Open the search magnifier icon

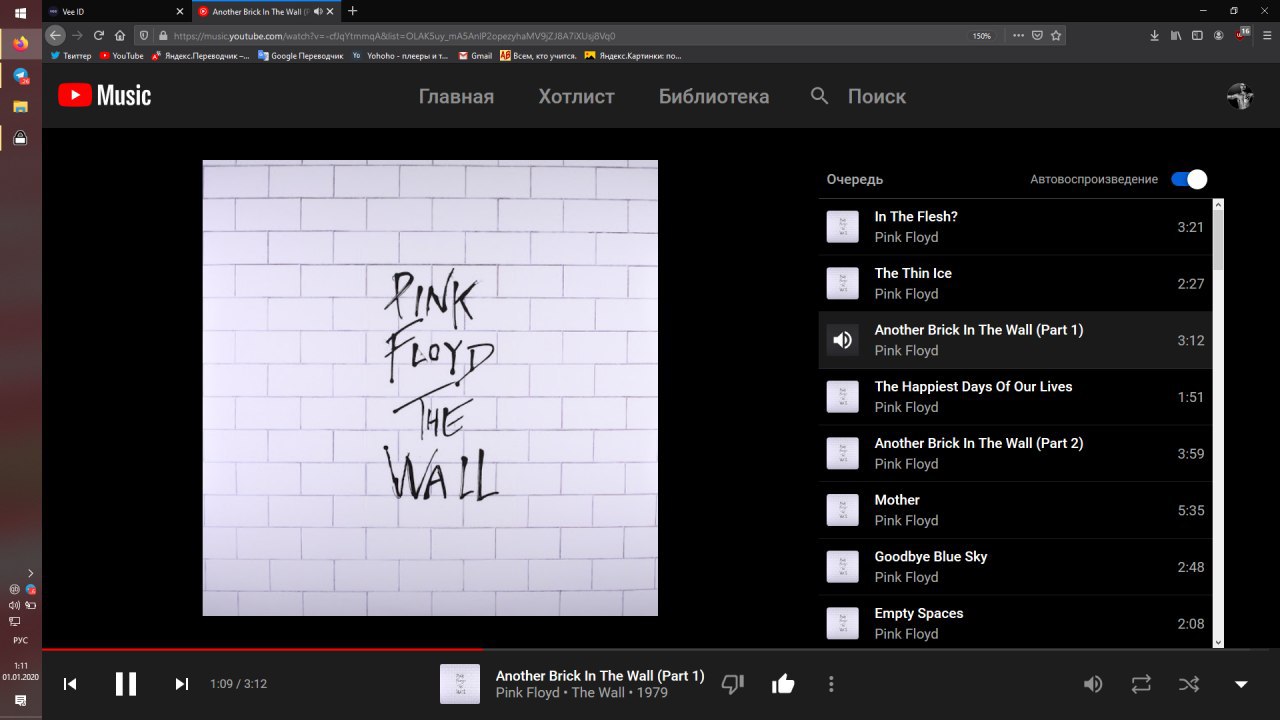click(820, 96)
